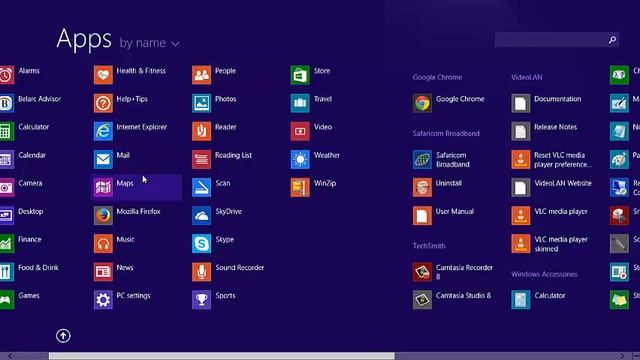Launch WinZip

tap(313, 187)
